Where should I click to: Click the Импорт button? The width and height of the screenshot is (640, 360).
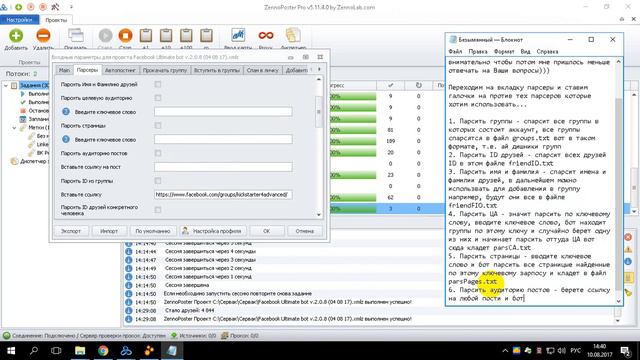pos(109,231)
